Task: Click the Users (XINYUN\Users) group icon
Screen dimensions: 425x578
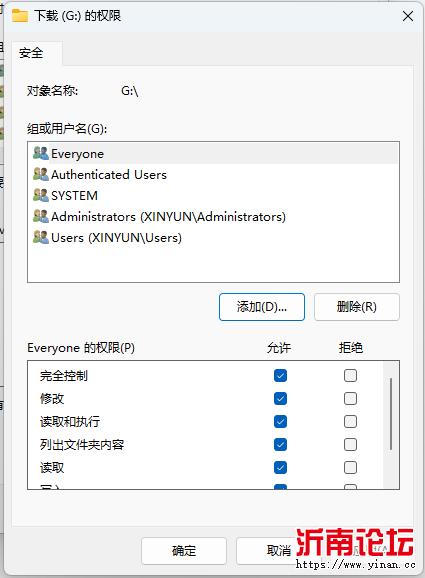Action: pos(41,237)
